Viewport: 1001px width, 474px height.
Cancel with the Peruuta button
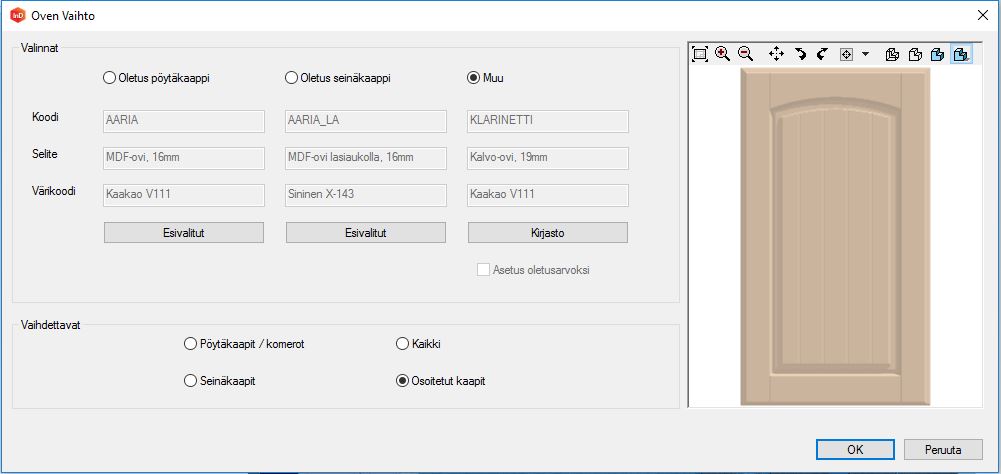[943, 449]
